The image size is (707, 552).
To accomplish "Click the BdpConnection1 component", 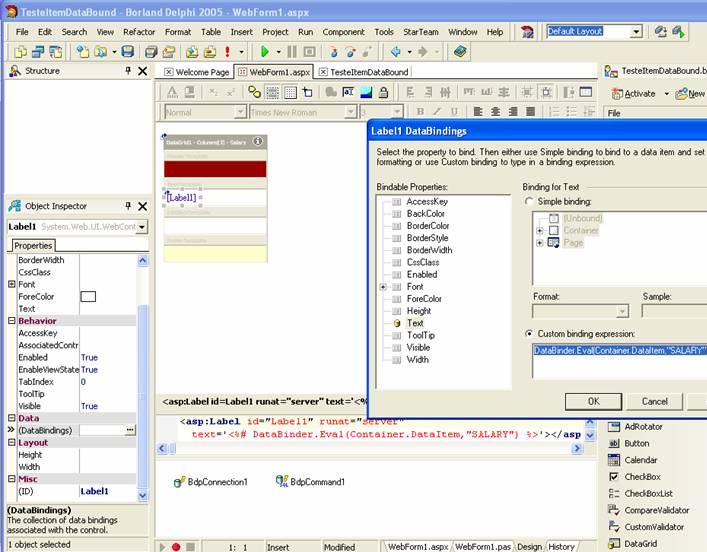I will click(211, 482).
